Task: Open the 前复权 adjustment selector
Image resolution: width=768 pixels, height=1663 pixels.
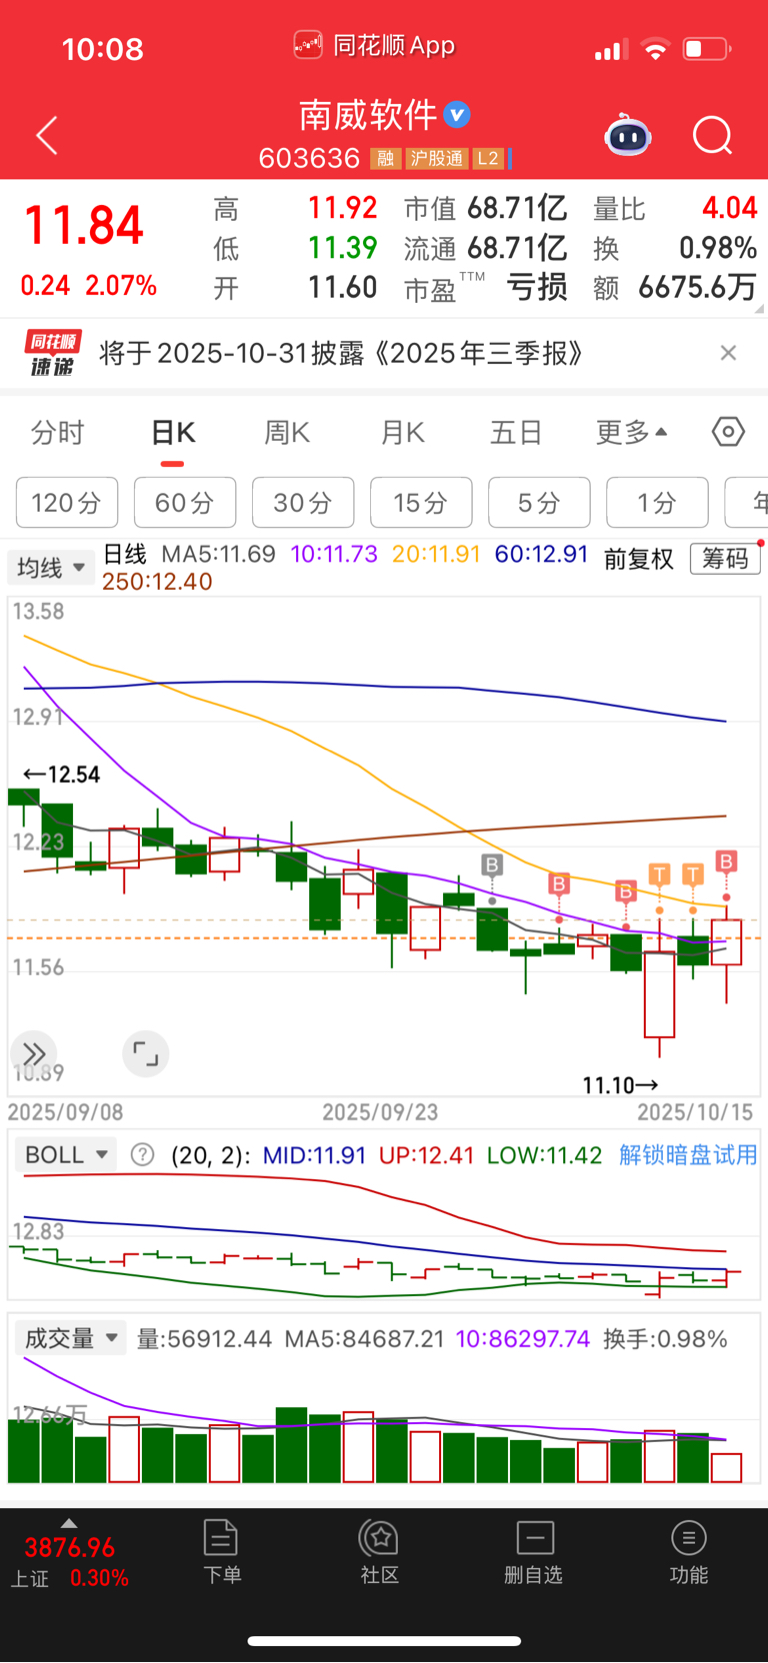Action: coord(638,558)
